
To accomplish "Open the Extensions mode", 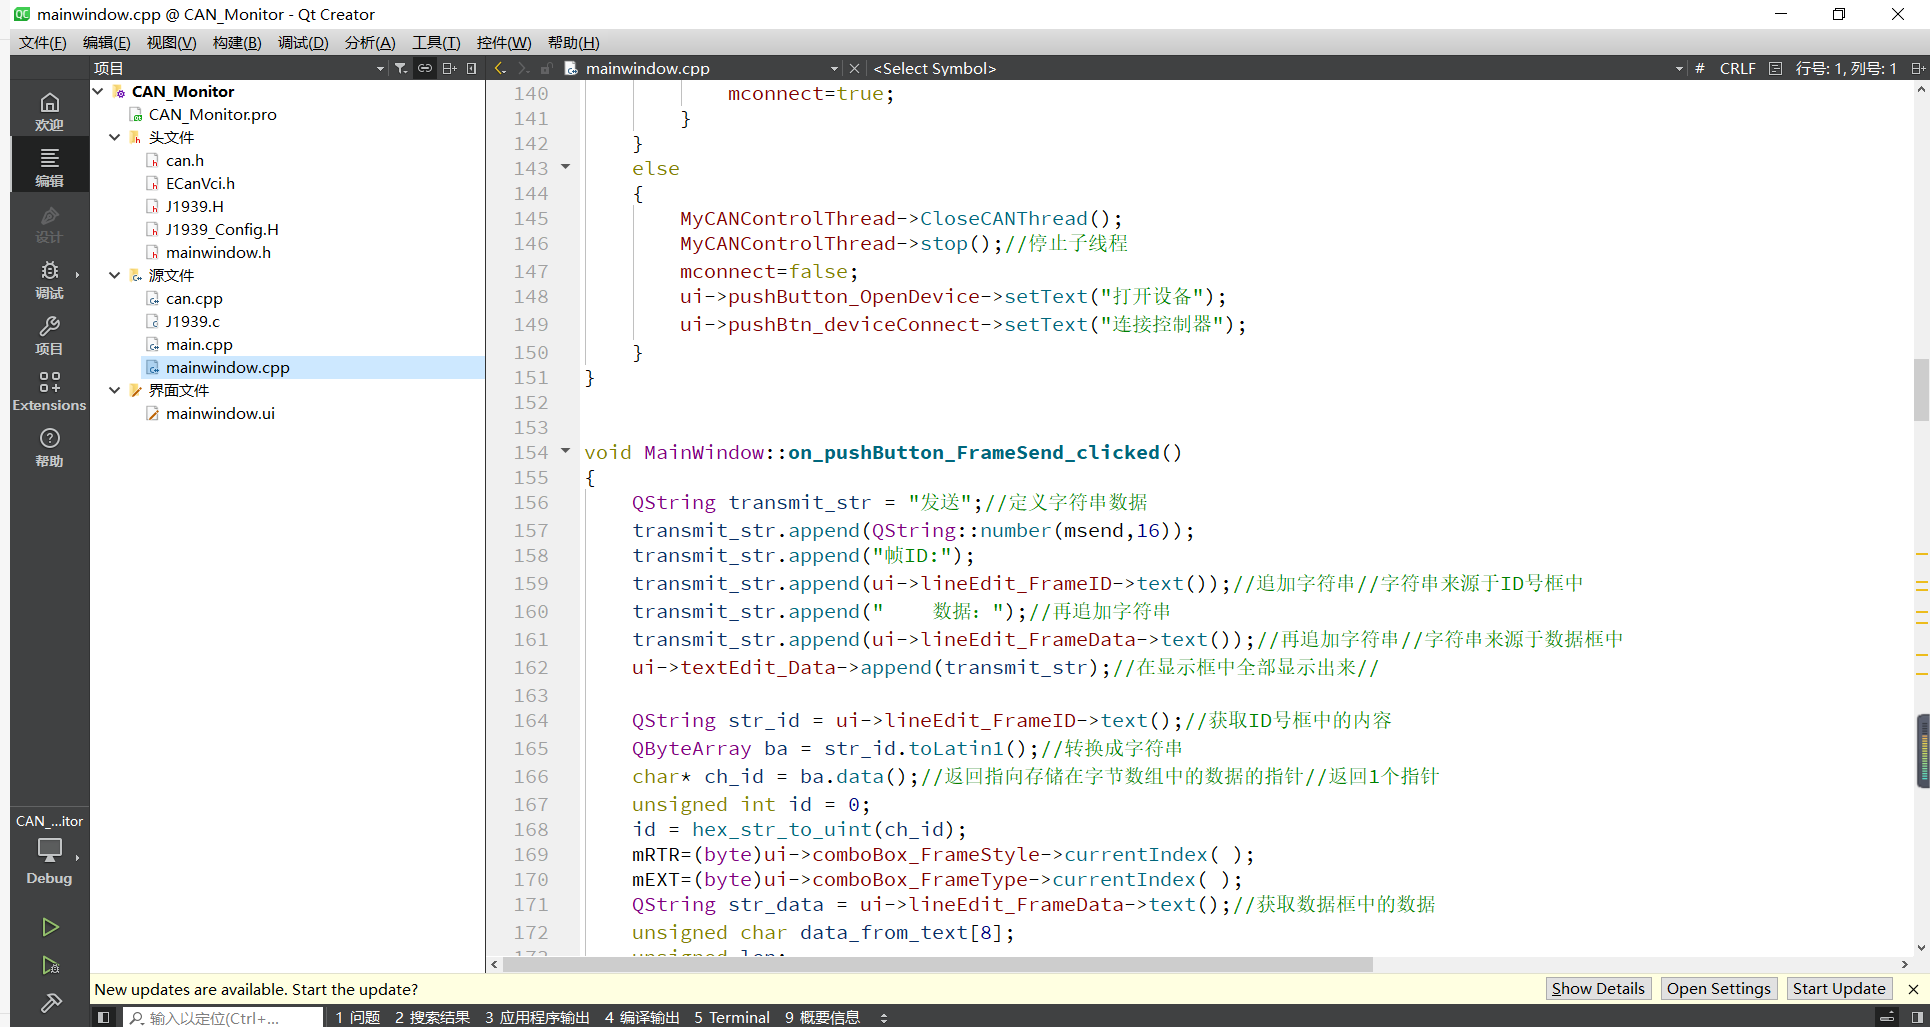I will [x=49, y=391].
